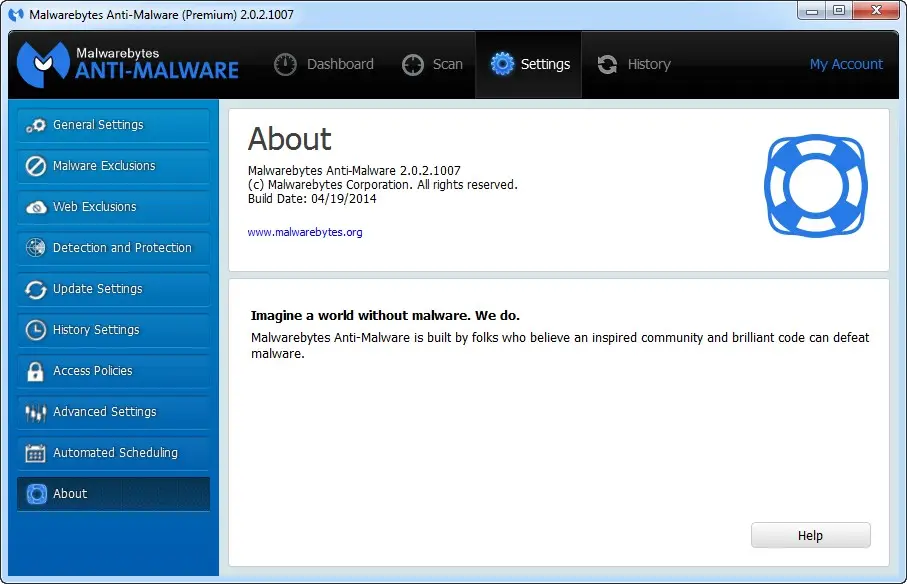Click the Detection and Protection radar icon

36,247
